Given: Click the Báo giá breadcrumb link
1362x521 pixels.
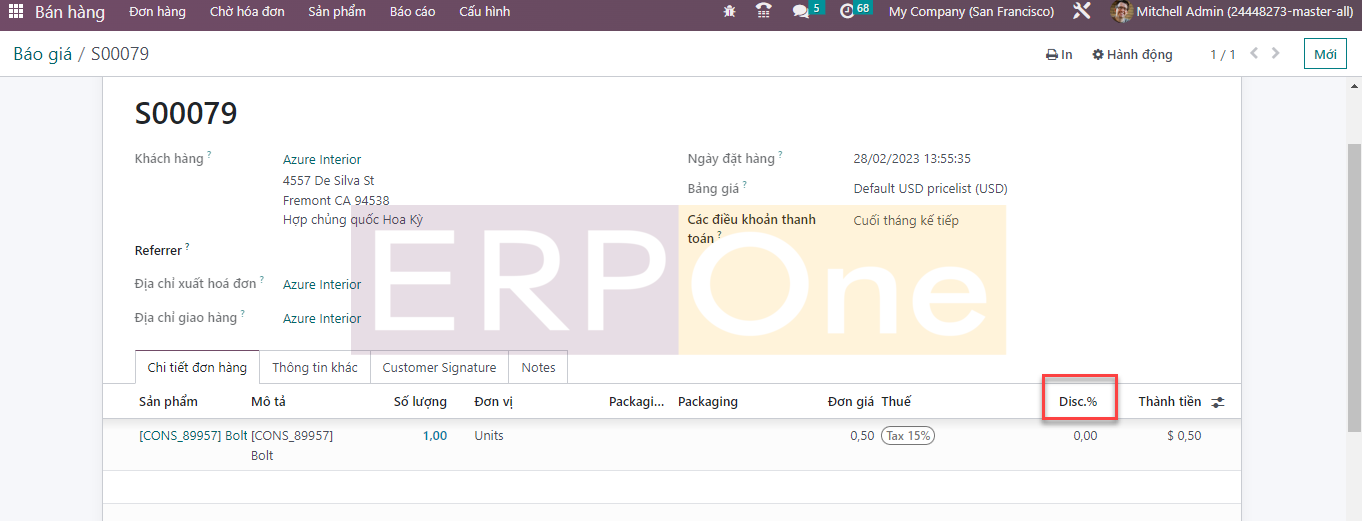Looking at the screenshot, I should (x=42, y=54).
